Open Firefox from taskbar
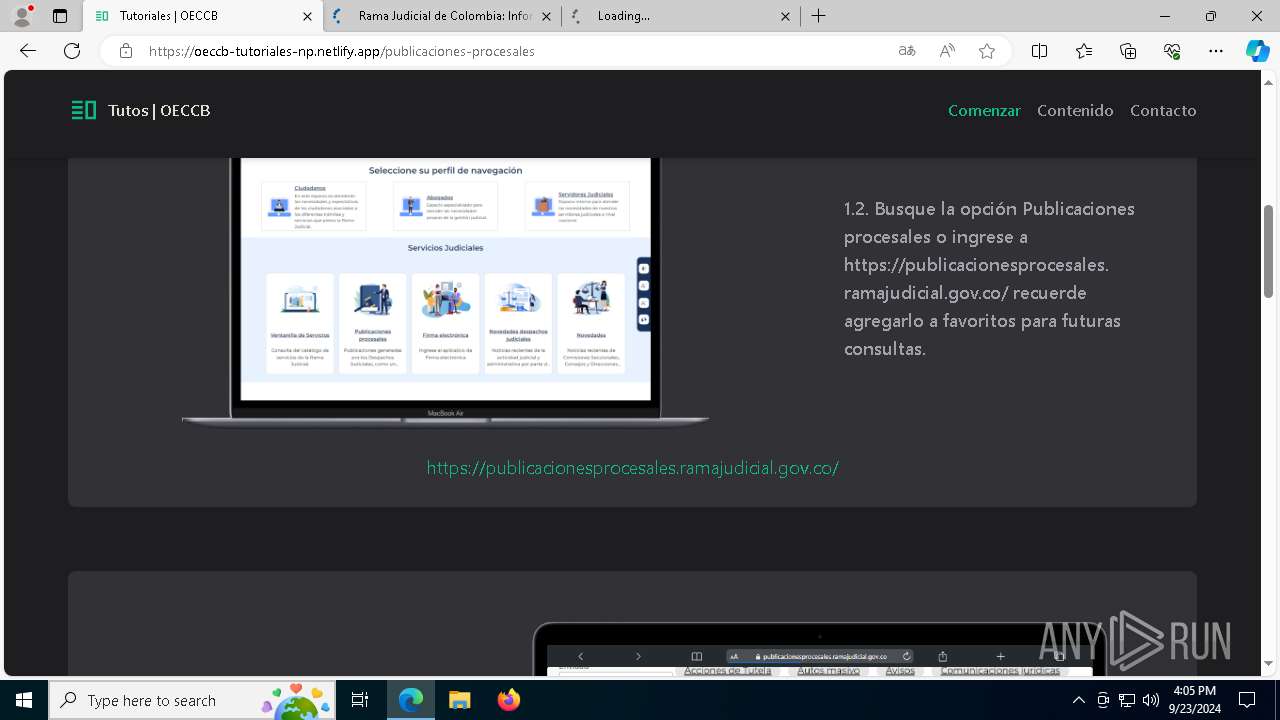 pos(508,701)
